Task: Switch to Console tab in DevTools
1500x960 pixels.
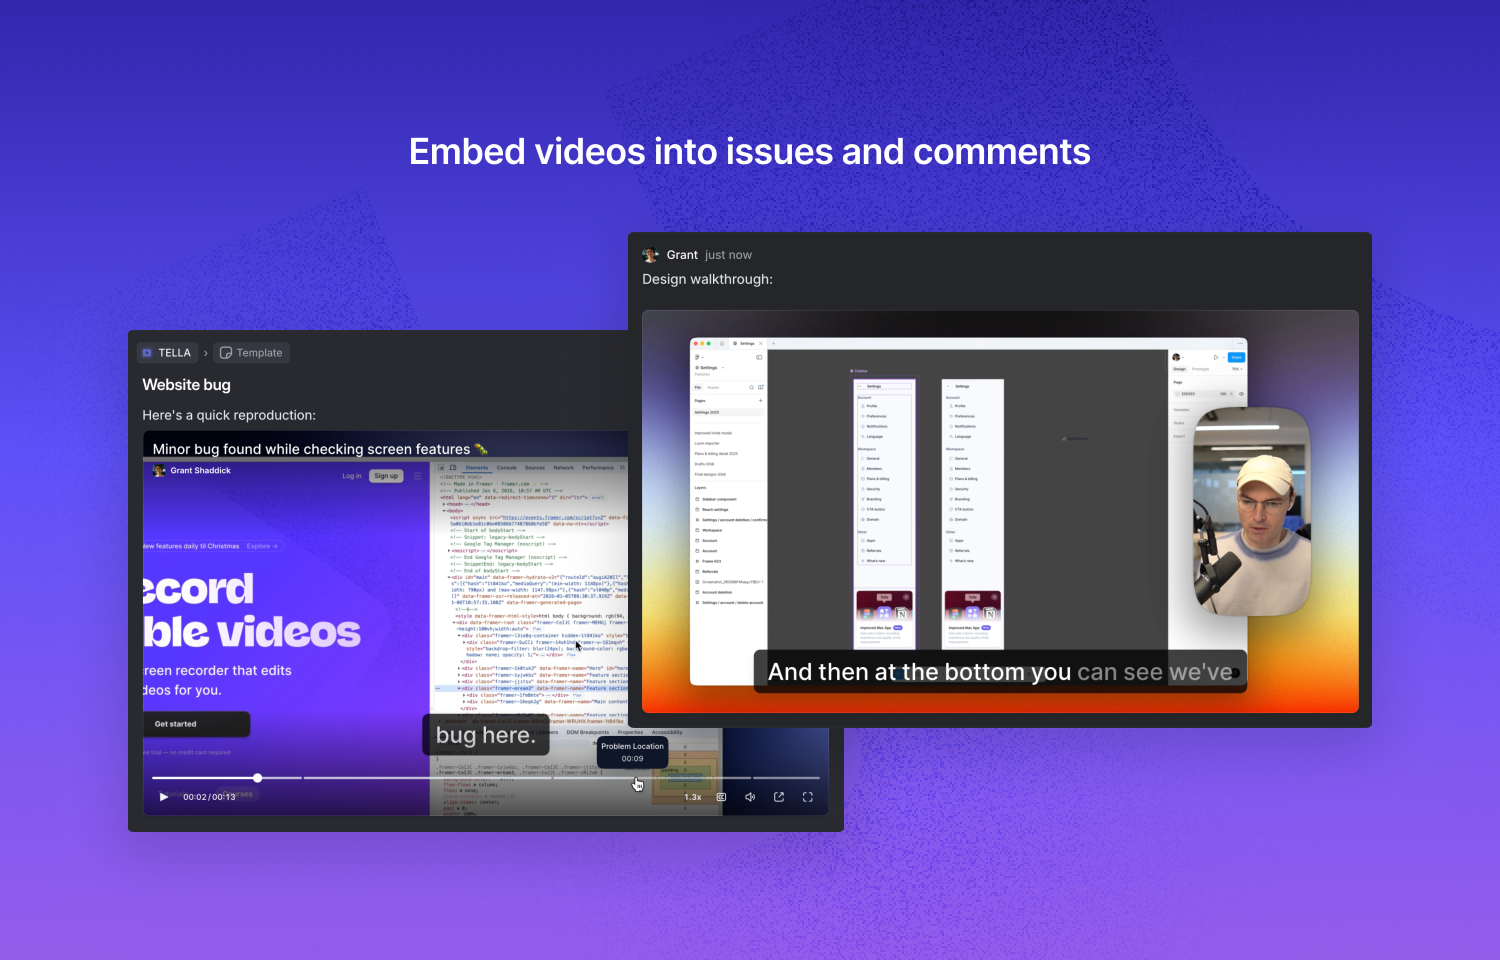Action: tap(507, 468)
